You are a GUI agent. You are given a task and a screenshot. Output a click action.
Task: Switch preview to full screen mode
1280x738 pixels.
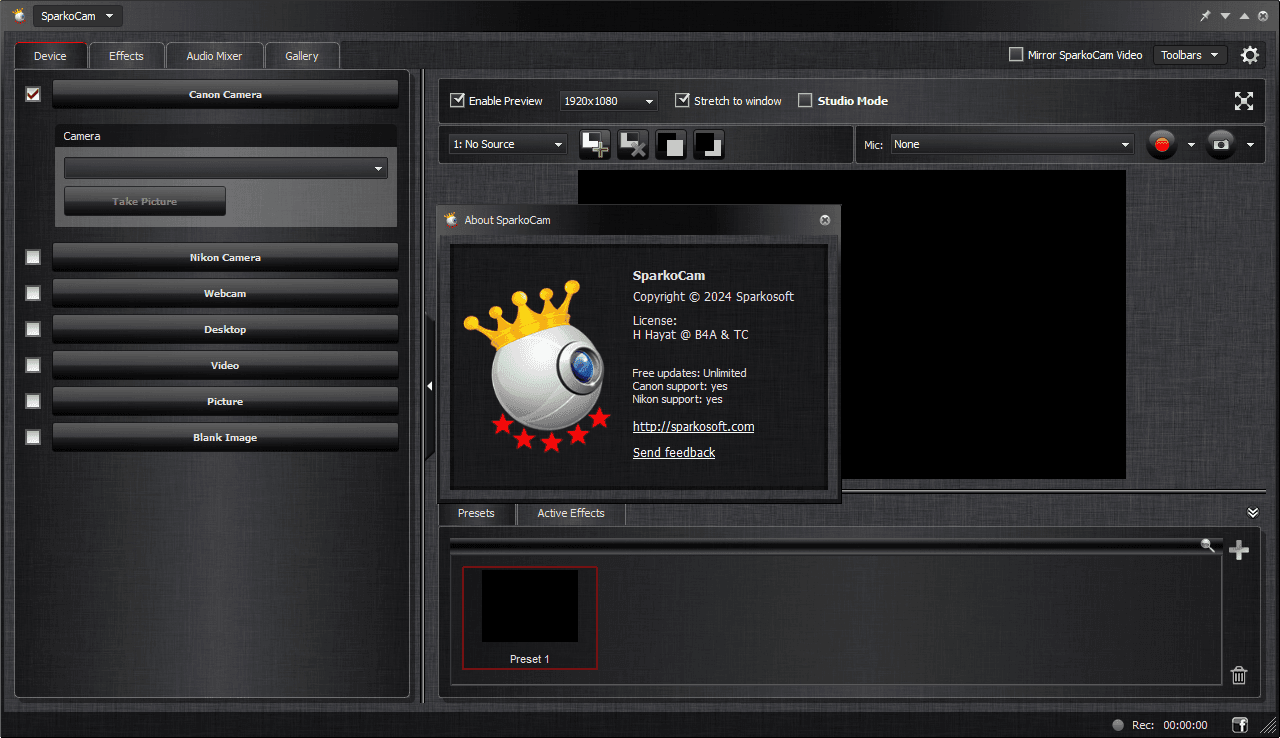[x=1243, y=100]
